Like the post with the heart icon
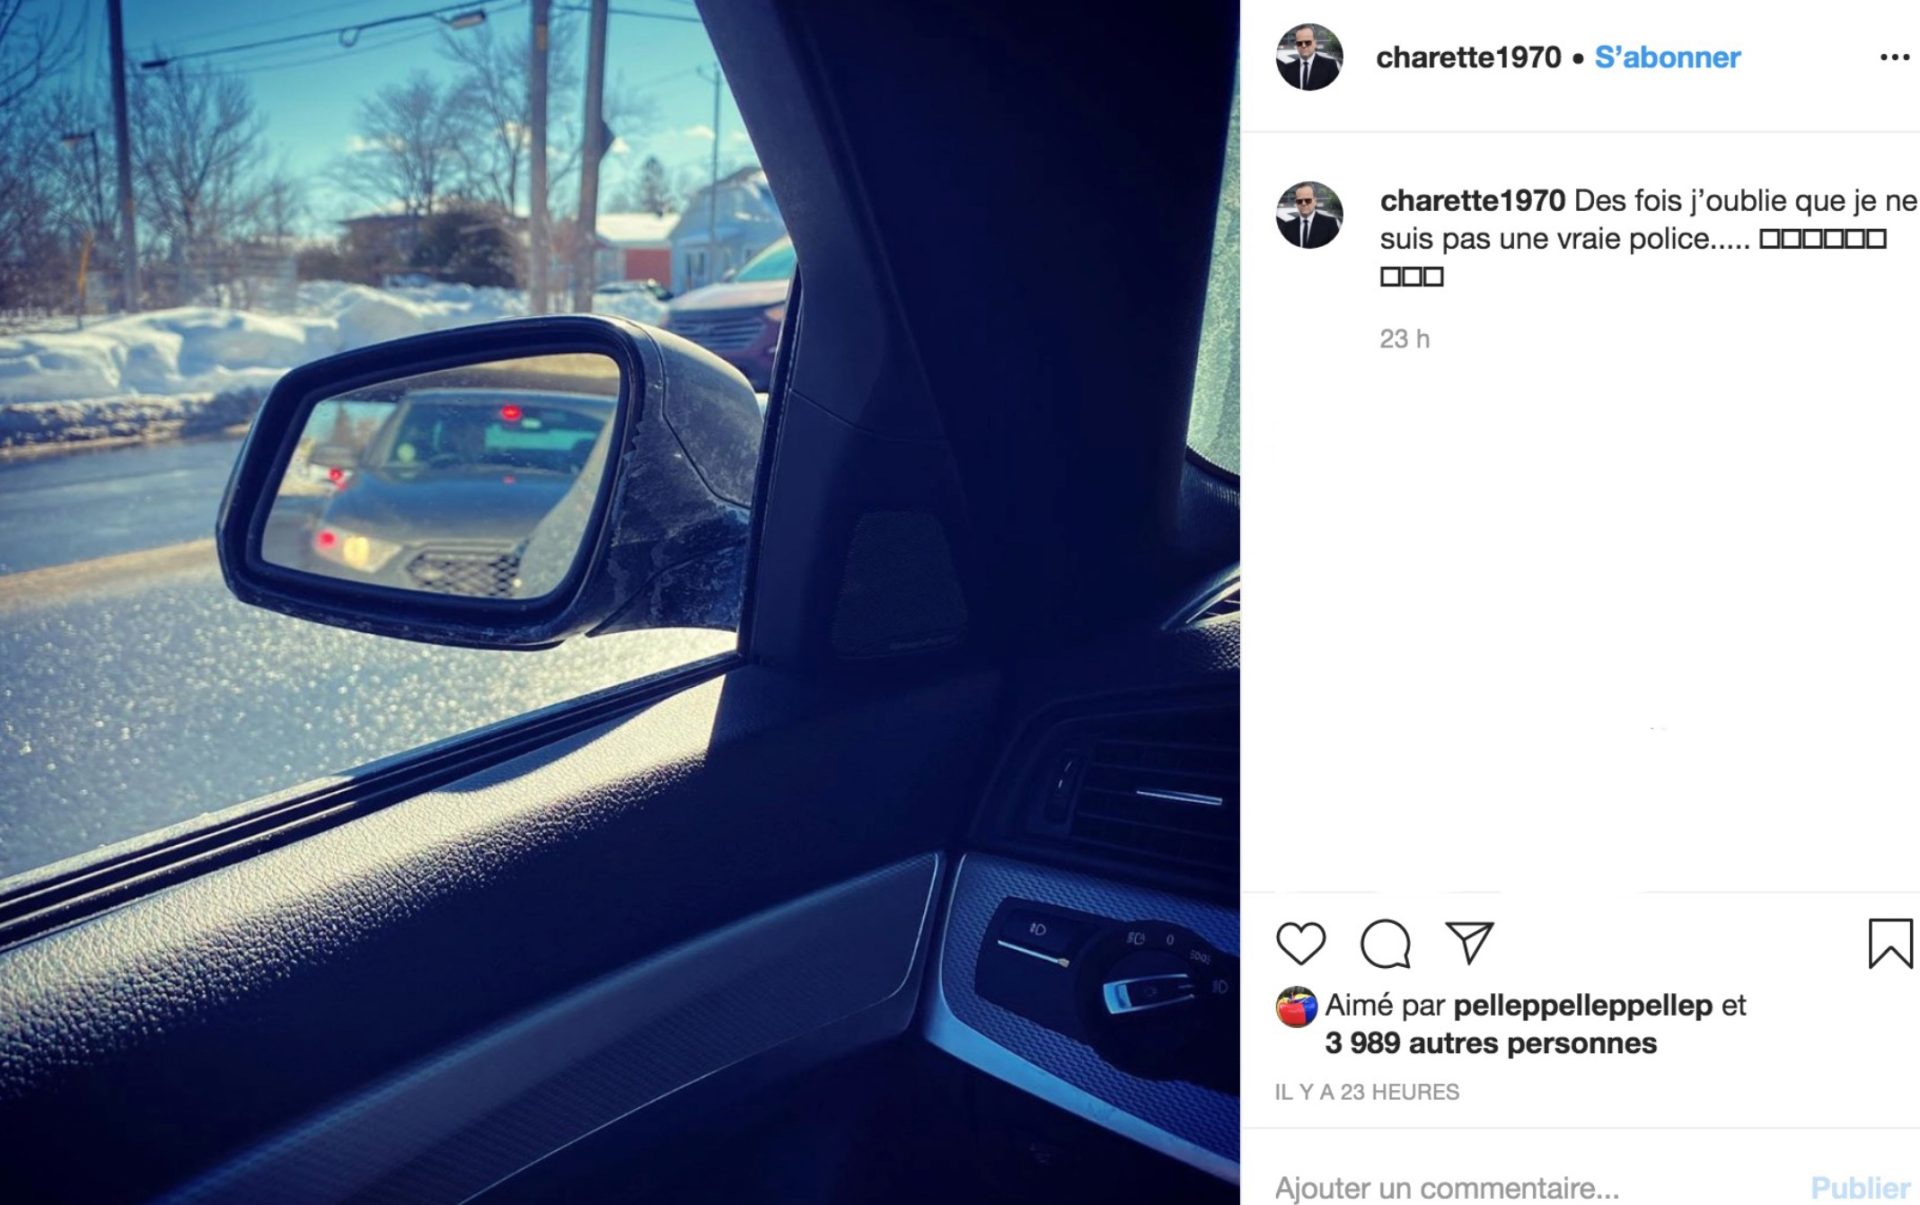 (1301, 943)
